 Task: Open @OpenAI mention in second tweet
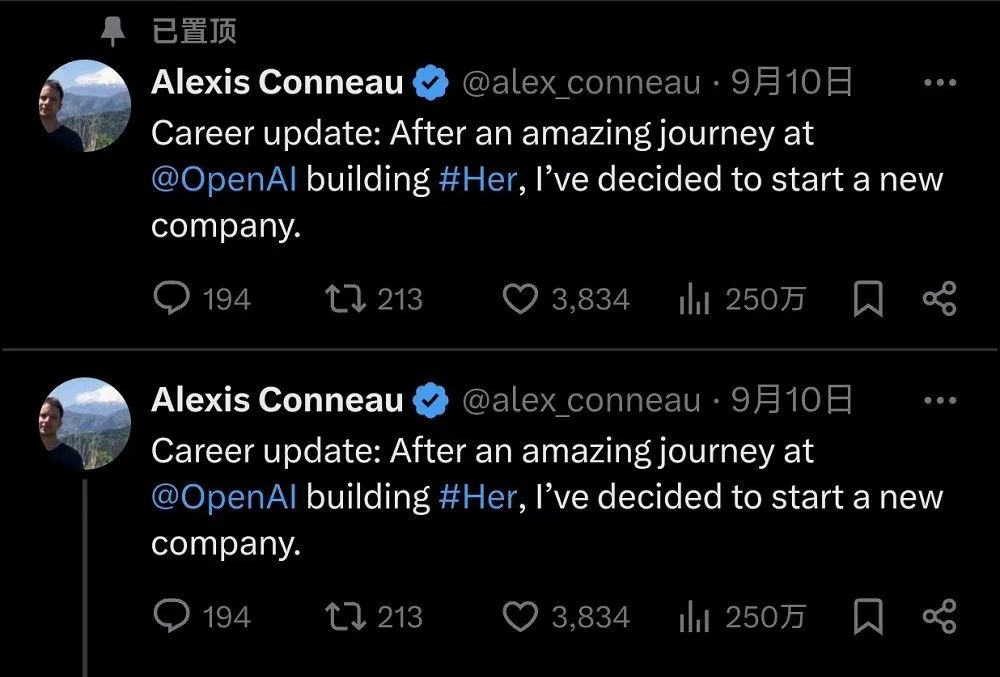(x=224, y=497)
